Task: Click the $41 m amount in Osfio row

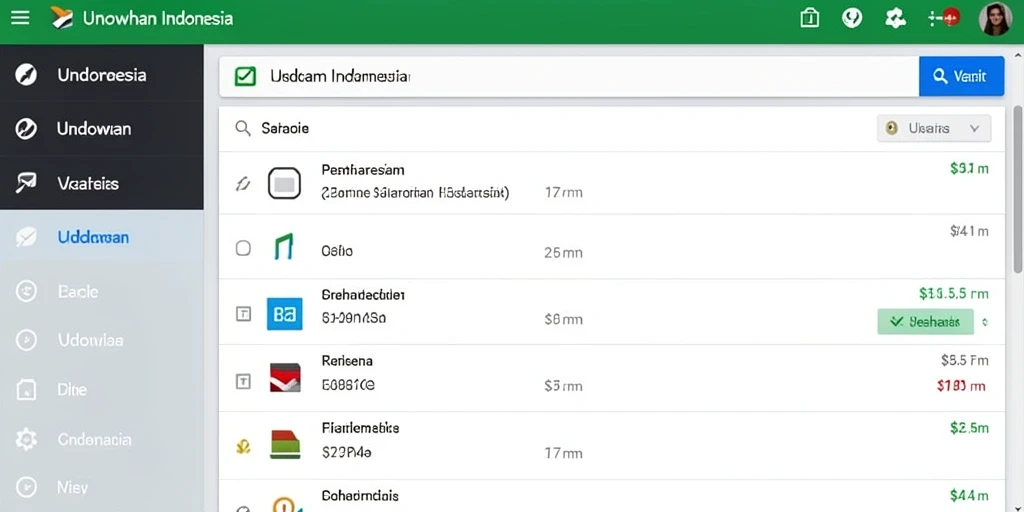Action: [969, 231]
